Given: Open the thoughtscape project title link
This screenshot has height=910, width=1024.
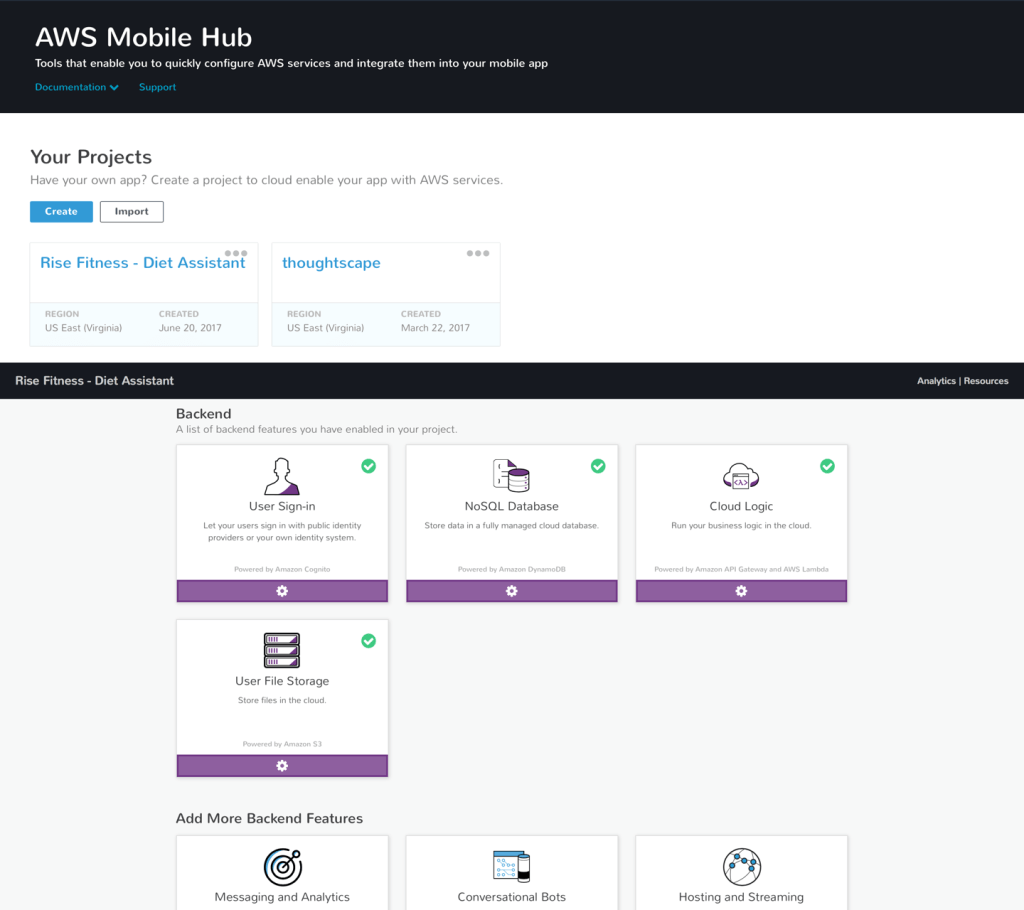Looking at the screenshot, I should pos(331,263).
